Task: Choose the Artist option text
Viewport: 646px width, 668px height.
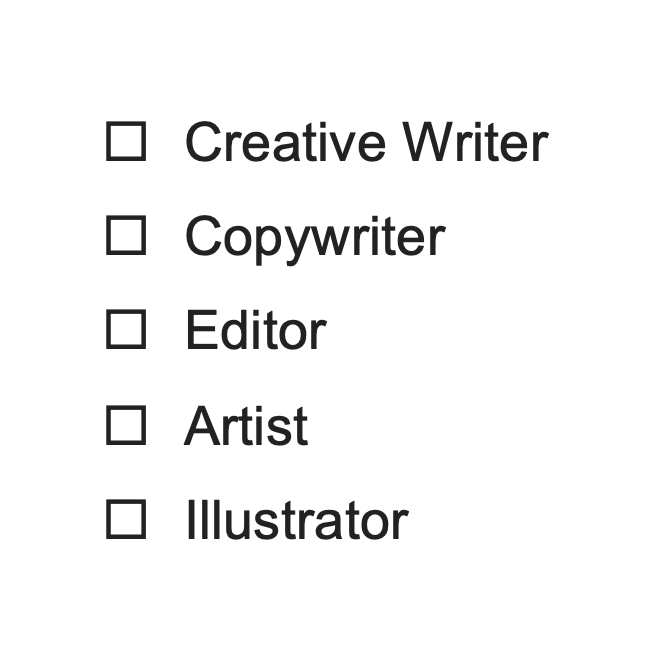Action: [x=246, y=426]
